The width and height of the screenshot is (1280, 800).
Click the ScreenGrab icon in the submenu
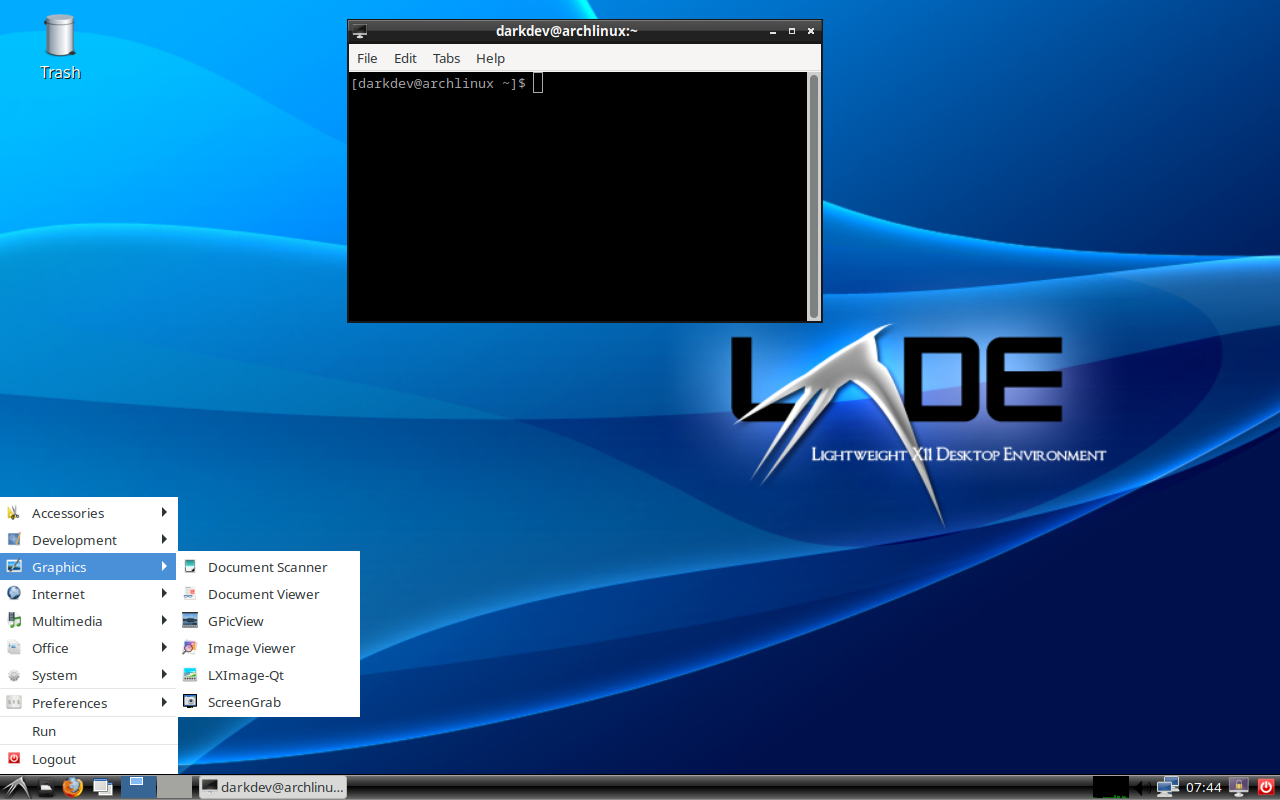point(190,702)
